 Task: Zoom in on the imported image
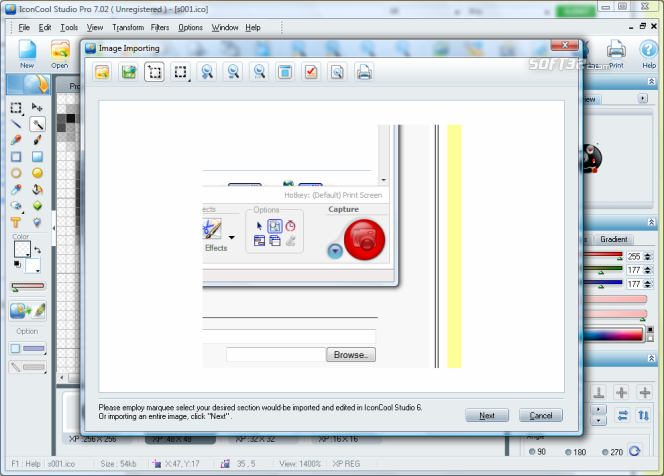pos(207,72)
